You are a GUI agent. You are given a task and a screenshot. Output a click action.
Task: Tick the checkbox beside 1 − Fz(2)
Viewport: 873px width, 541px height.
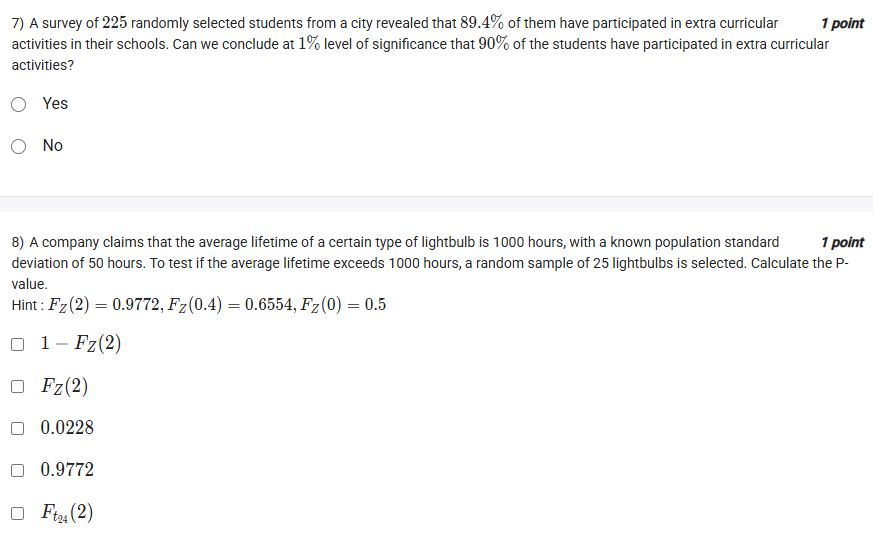coord(18,344)
